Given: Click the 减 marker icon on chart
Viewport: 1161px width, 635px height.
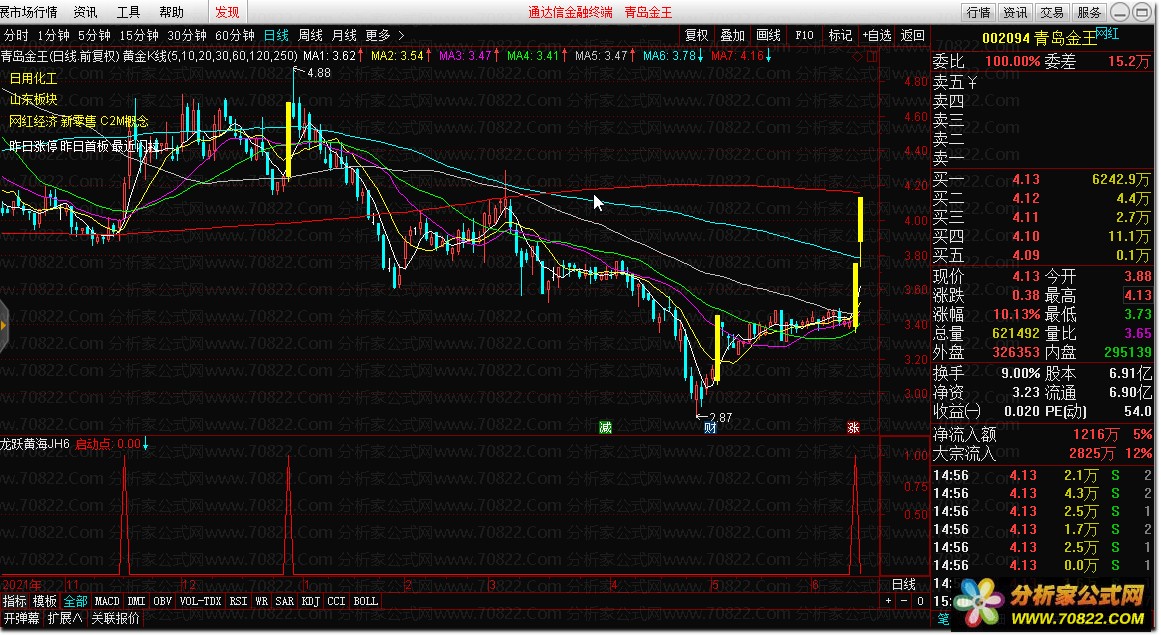Looking at the screenshot, I should [605, 427].
